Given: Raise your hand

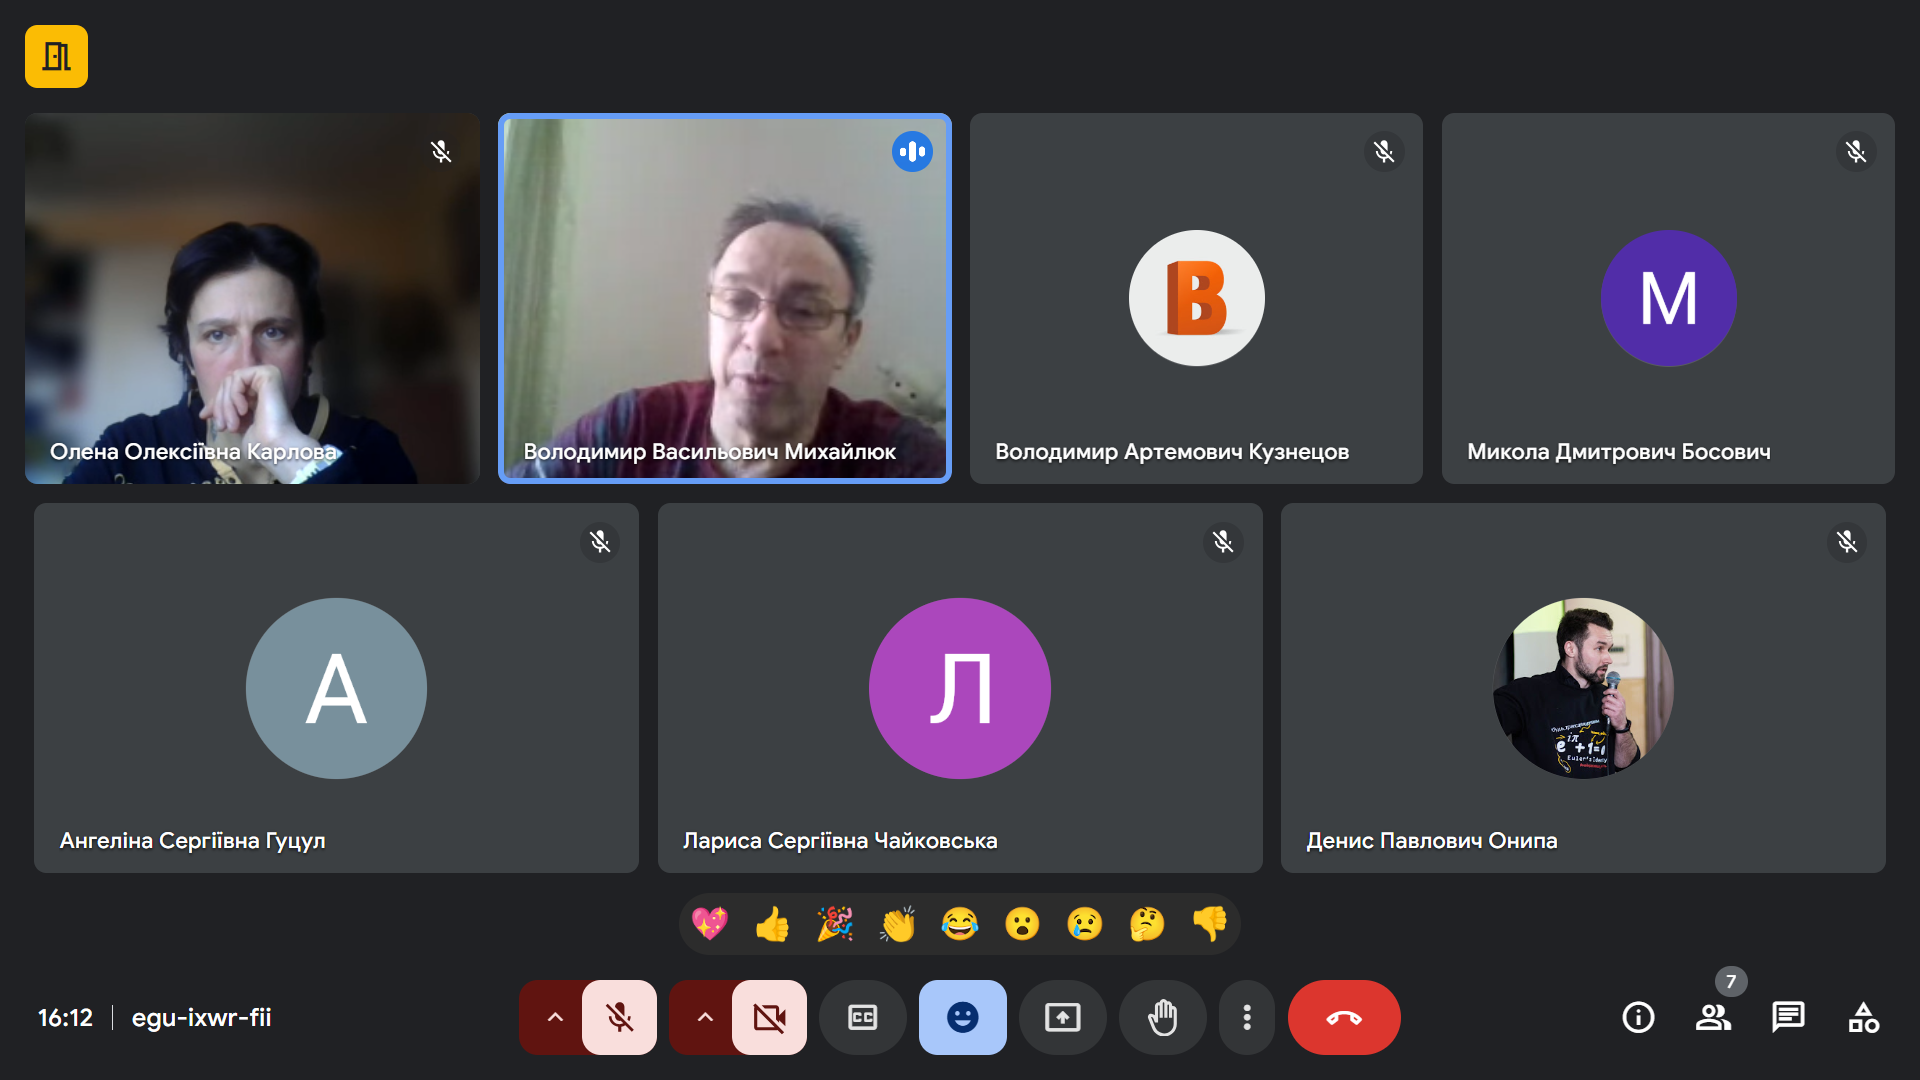Looking at the screenshot, I should pos(1162,1017).
